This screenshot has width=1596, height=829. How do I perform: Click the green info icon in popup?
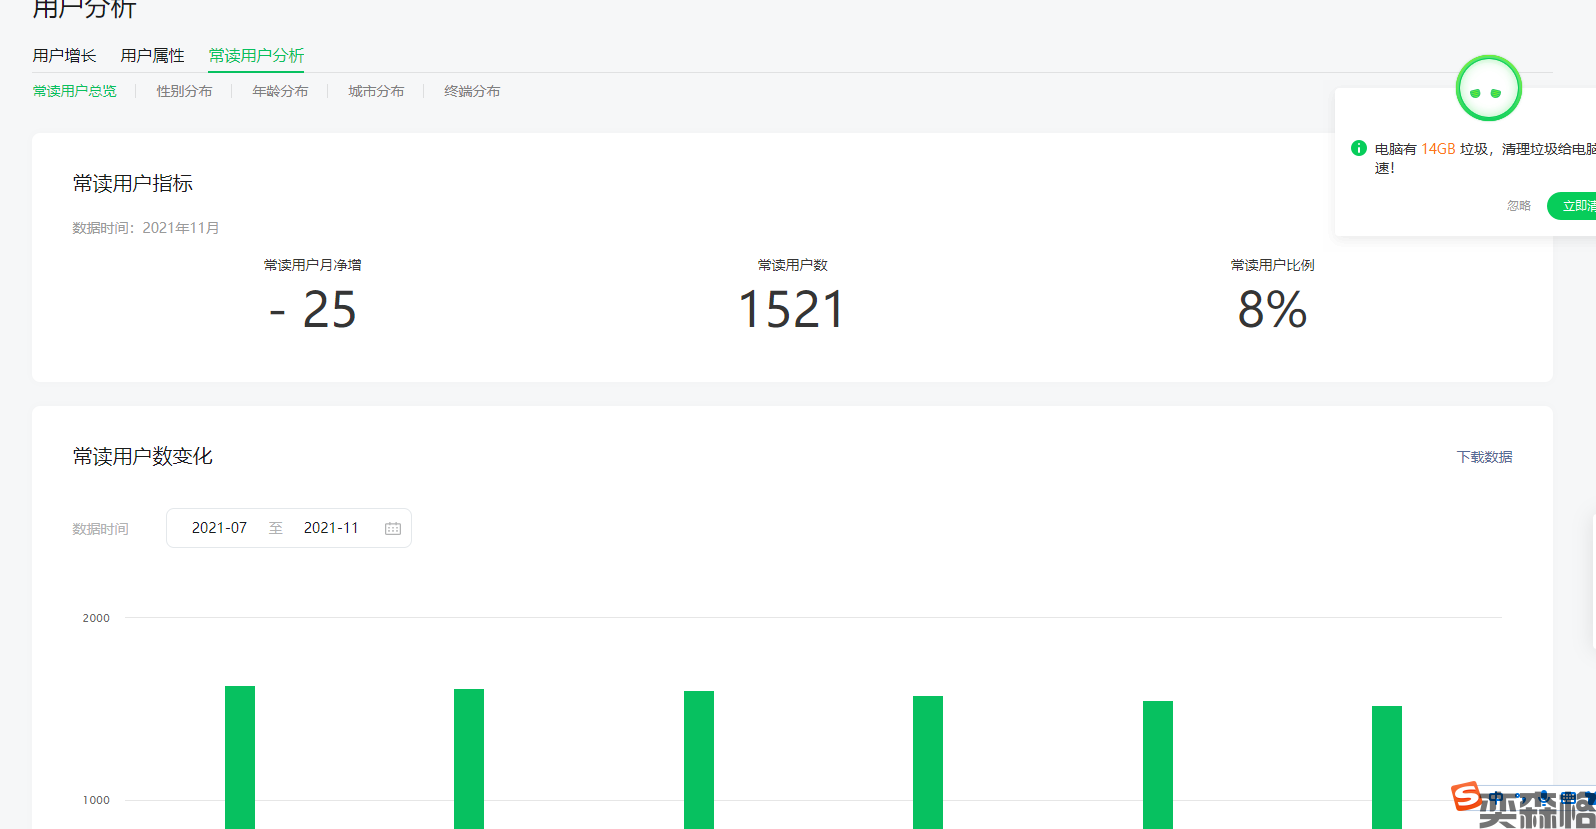coord(1358,148)
